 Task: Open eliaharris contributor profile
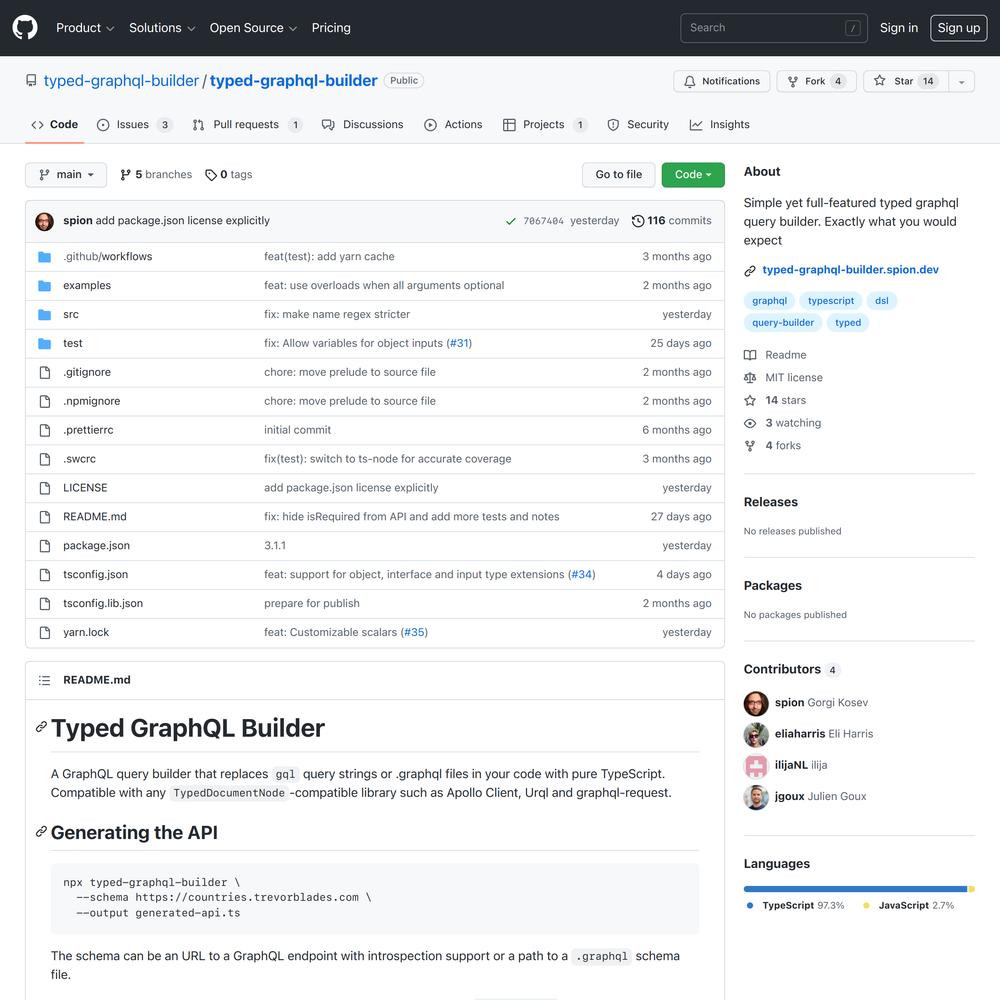point(800,734)
